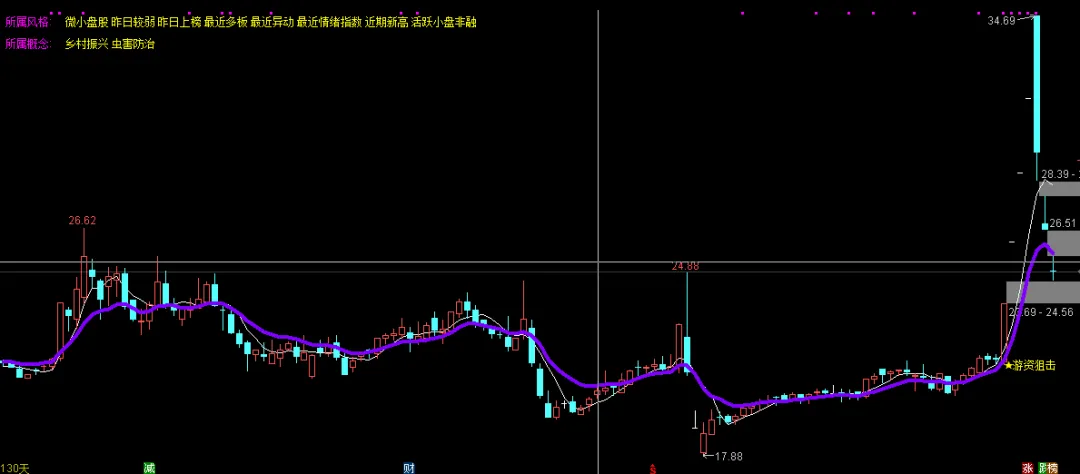The width and height of the screenshot is (1080, 474).
Task: Click the gray gap zone labeled 28.39
Action: click(x=1059, y=189)
